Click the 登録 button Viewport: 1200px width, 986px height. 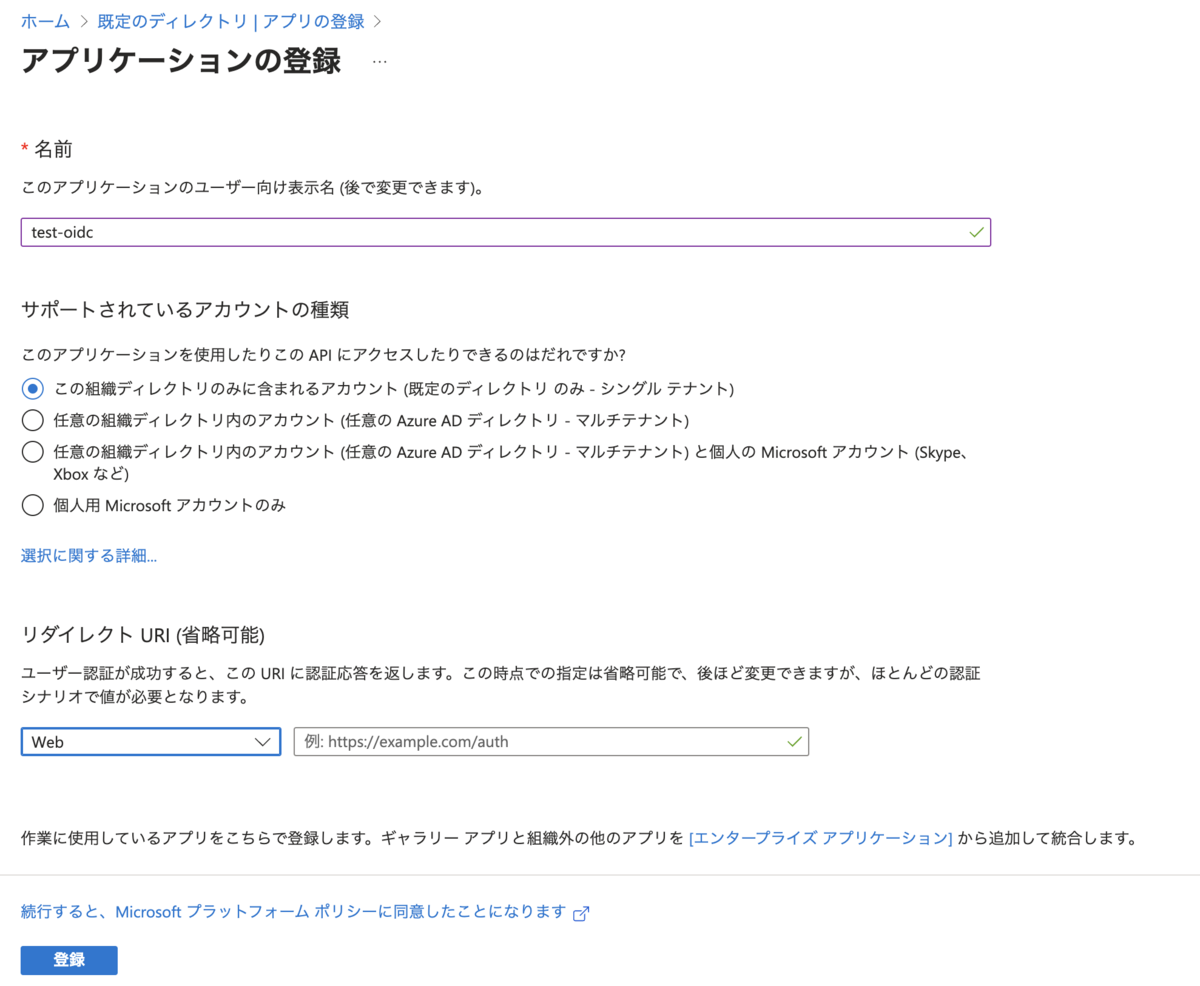coord(68,960)
